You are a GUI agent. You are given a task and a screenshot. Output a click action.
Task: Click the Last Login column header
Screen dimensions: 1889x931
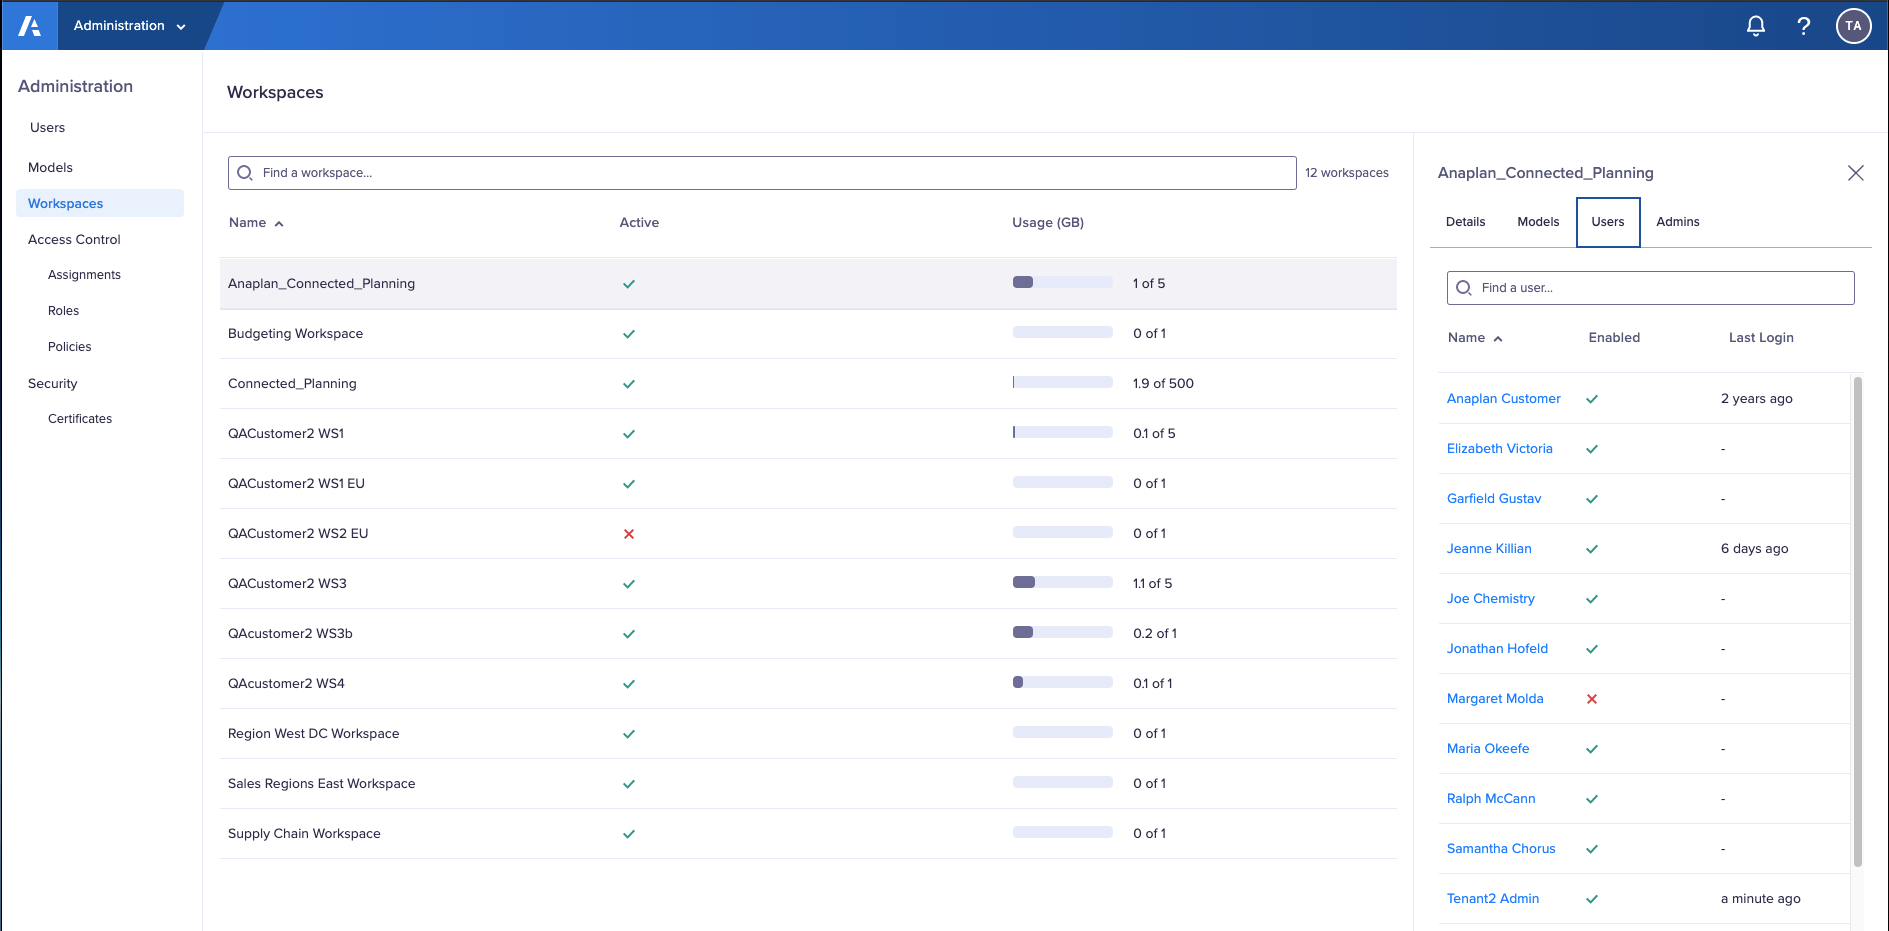1761,338
